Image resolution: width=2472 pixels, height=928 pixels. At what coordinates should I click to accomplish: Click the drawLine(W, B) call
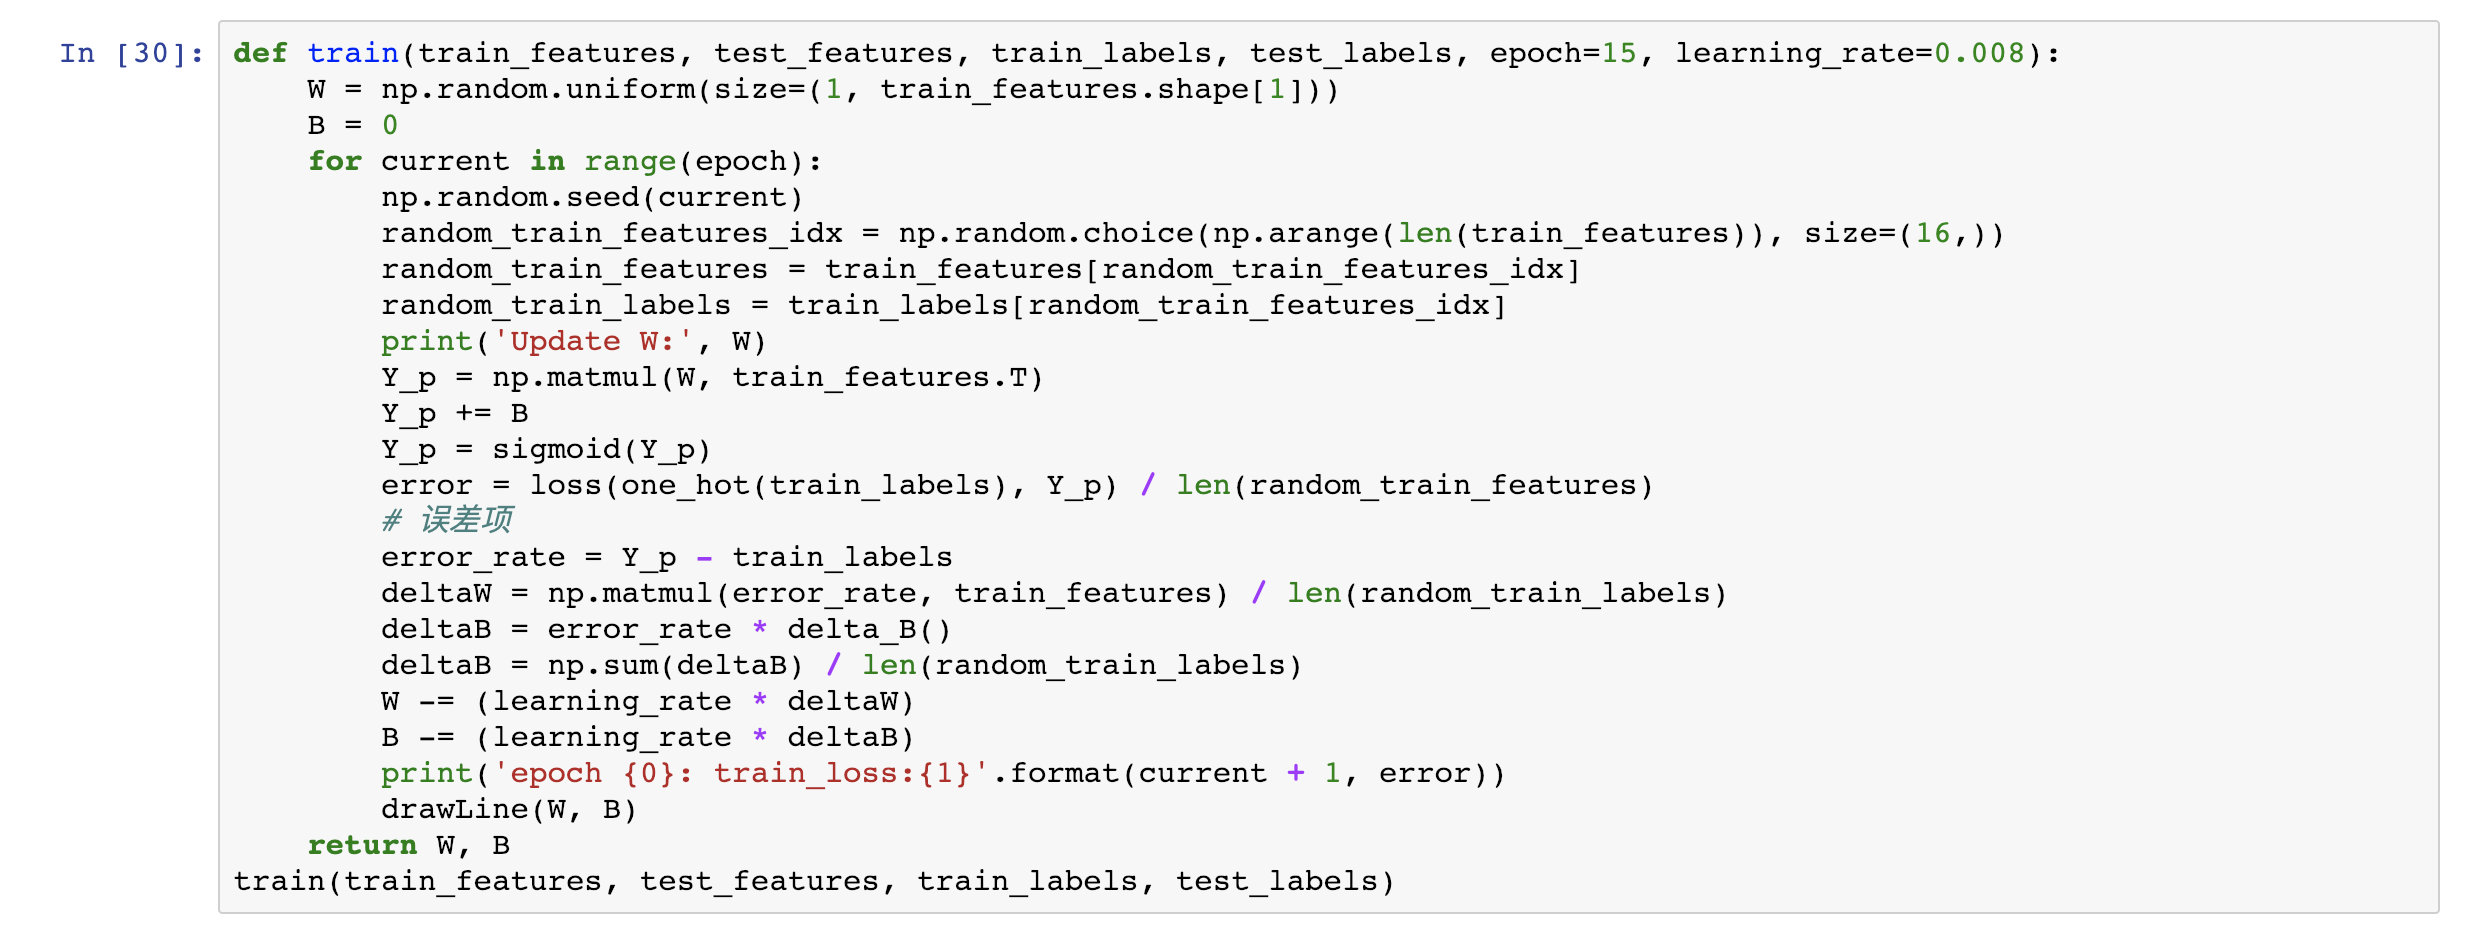coord(508,809)
